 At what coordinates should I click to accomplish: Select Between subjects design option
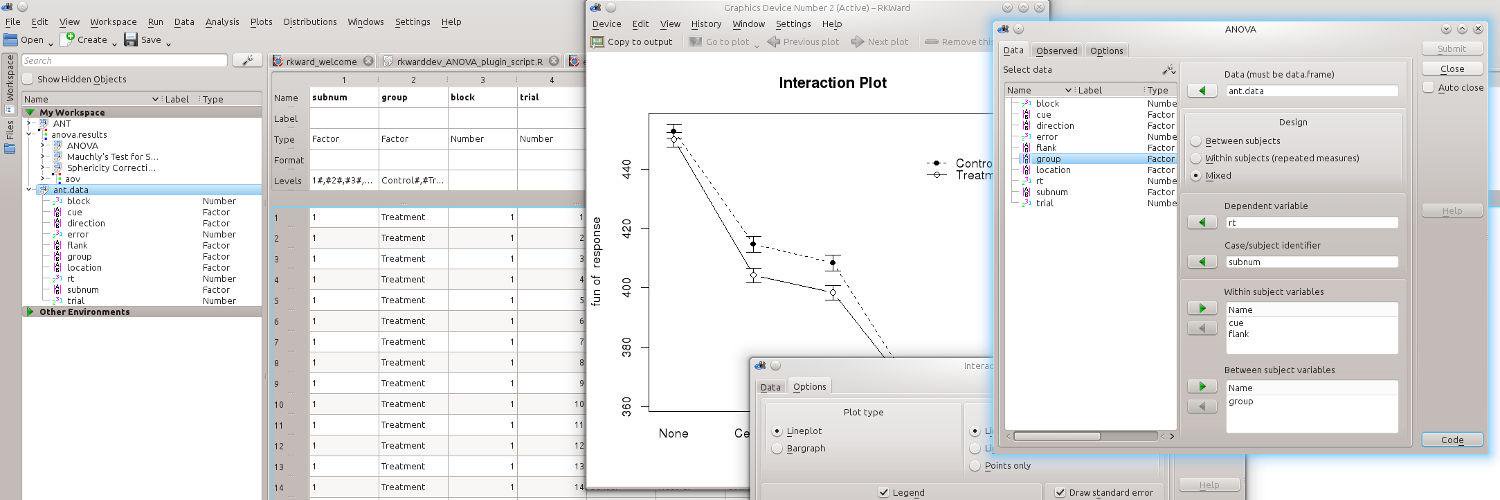[x=1196, y=141]
